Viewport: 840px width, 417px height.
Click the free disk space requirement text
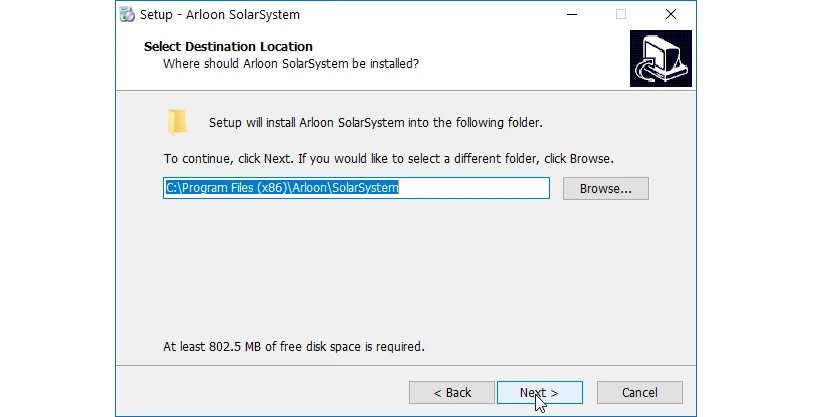pos(294,347)
